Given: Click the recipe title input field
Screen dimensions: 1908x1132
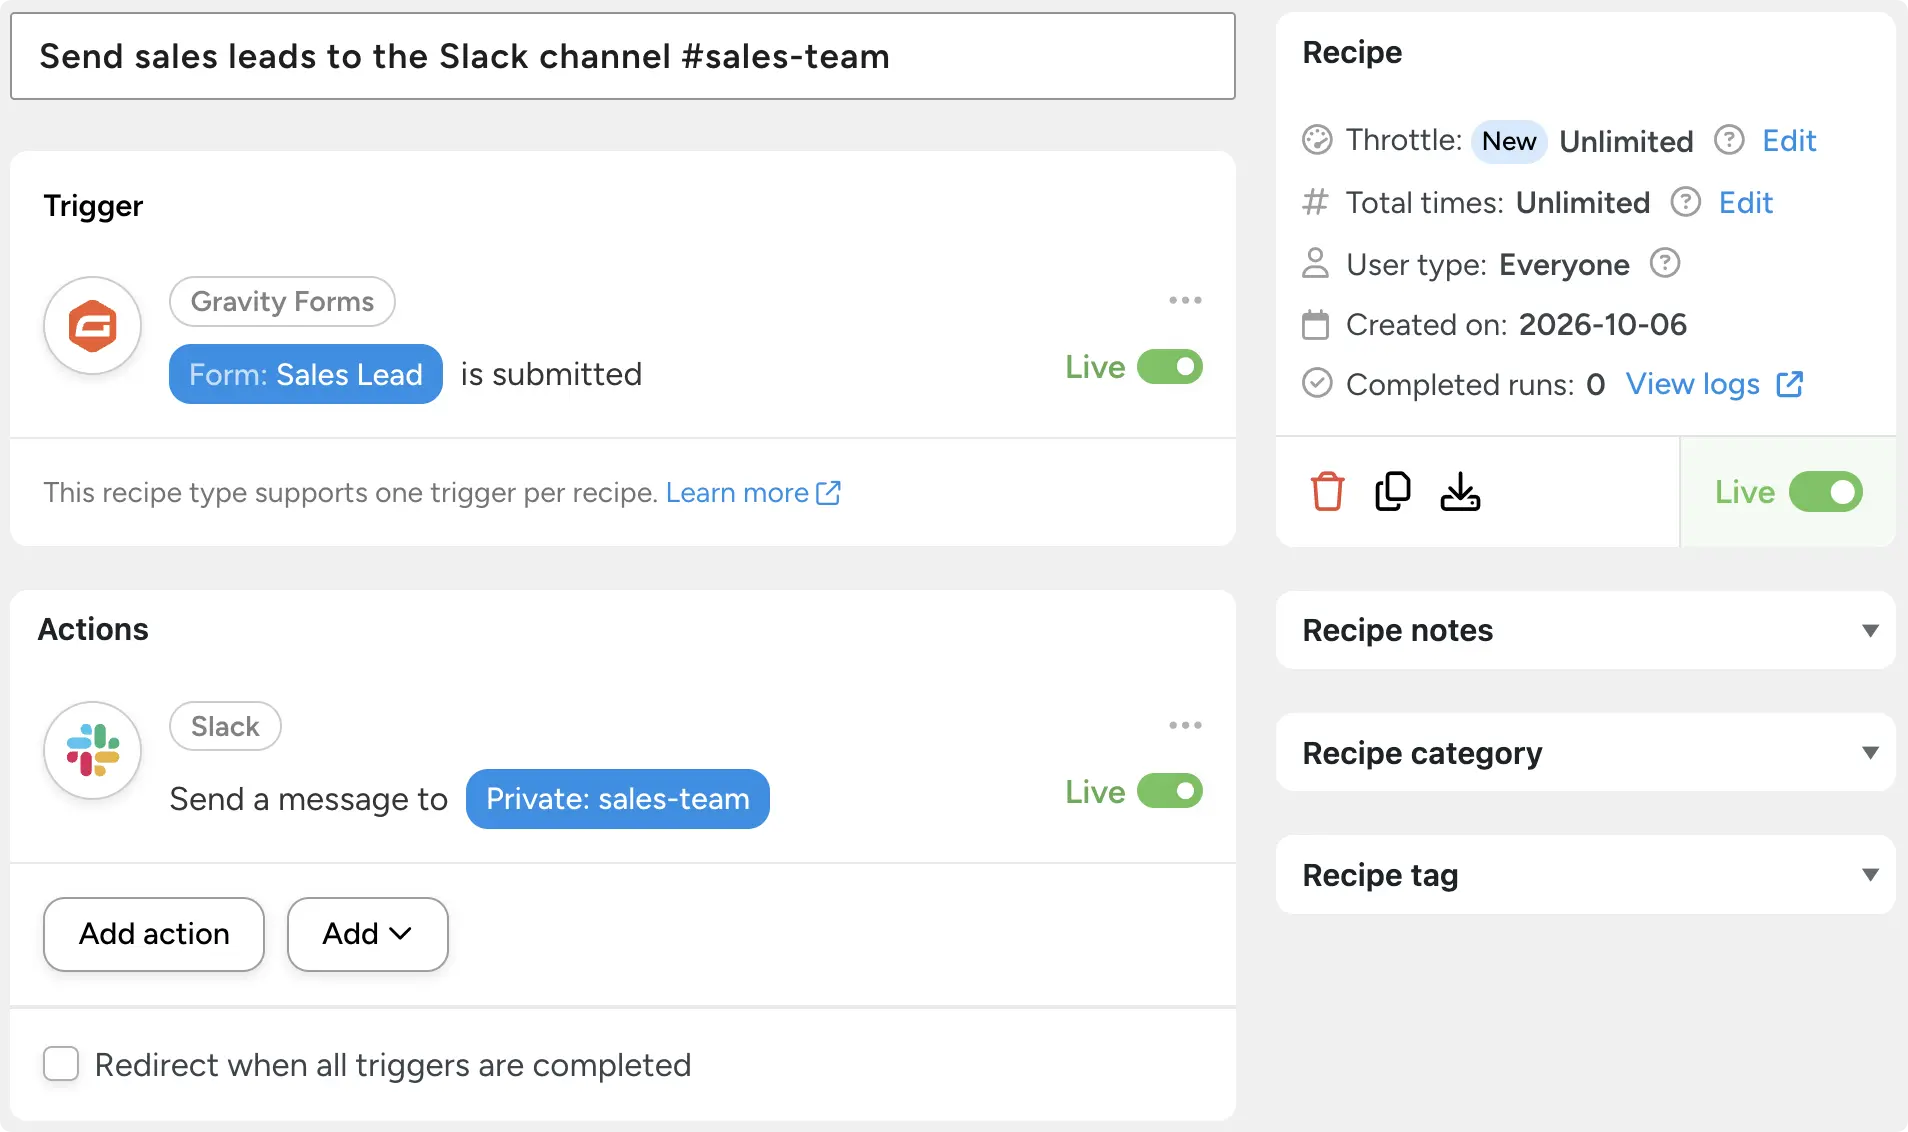Looking at the screenshot, I should point(623,56).
